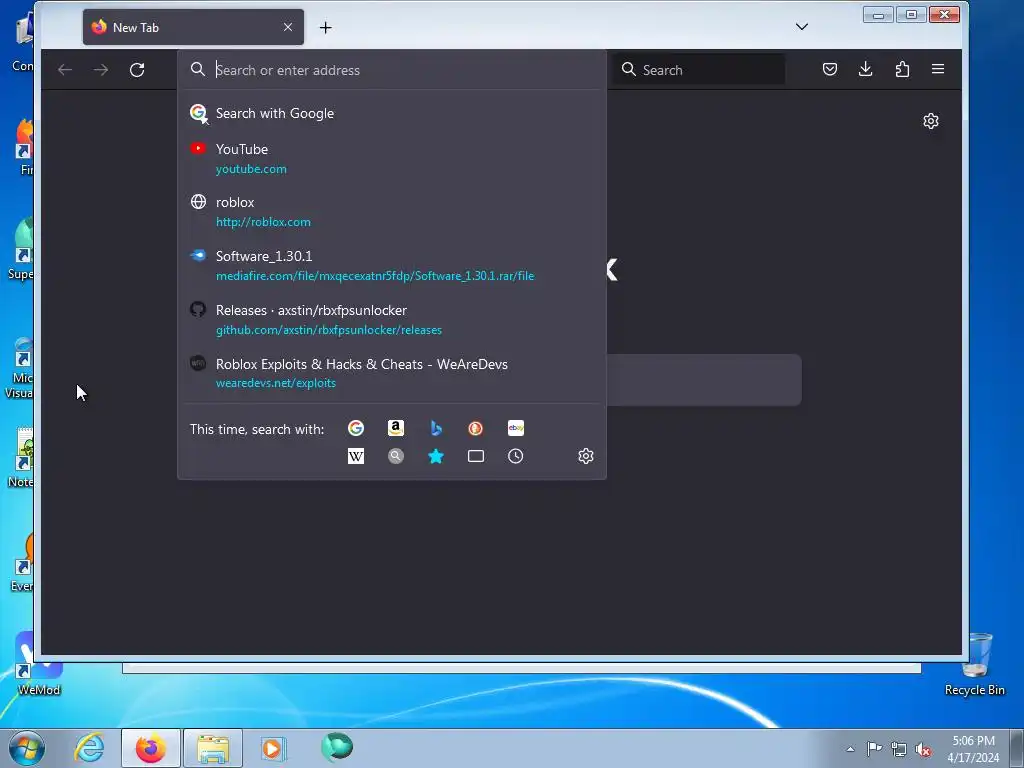Open the Extensions puzzle icon
This screenshot has width=1024, height=768.
902,69
